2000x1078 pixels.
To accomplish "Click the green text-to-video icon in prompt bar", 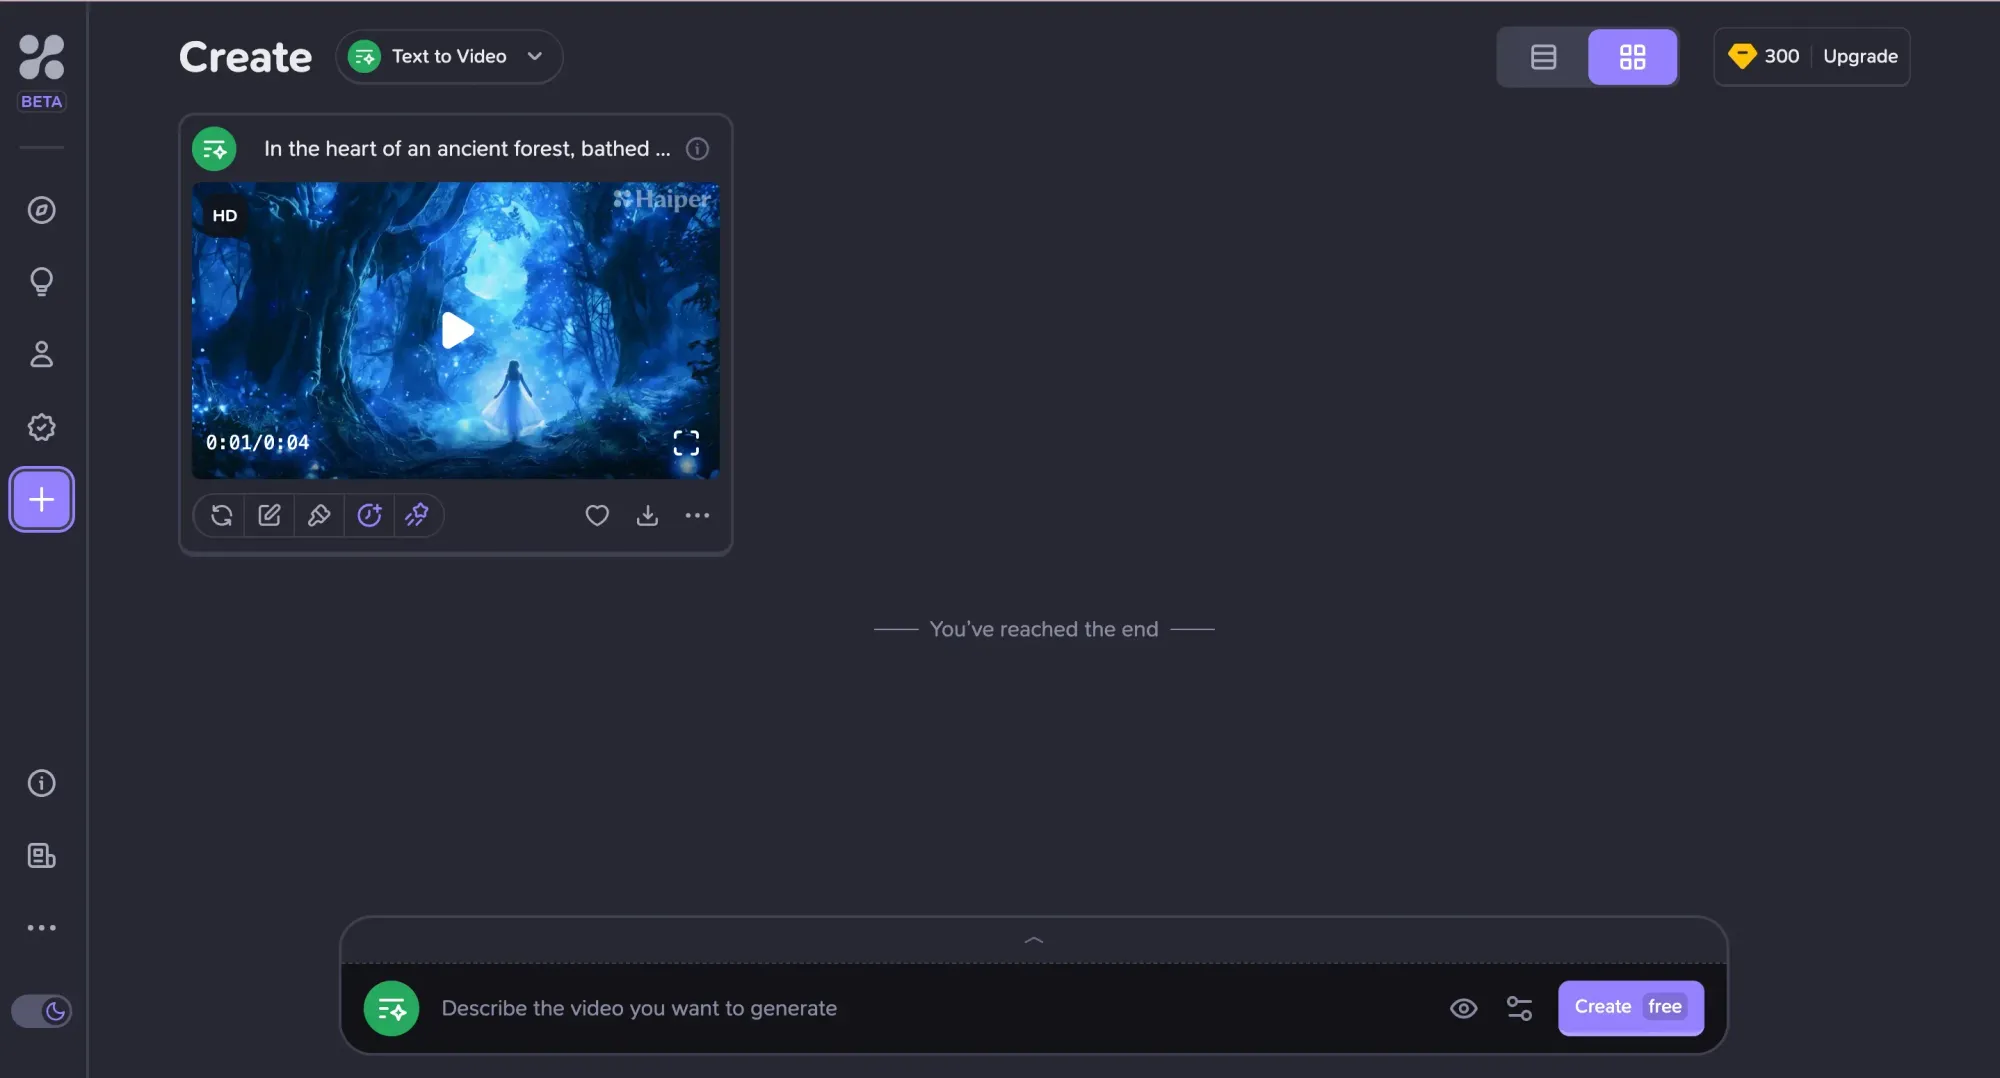I will (x=391, y=1008).
